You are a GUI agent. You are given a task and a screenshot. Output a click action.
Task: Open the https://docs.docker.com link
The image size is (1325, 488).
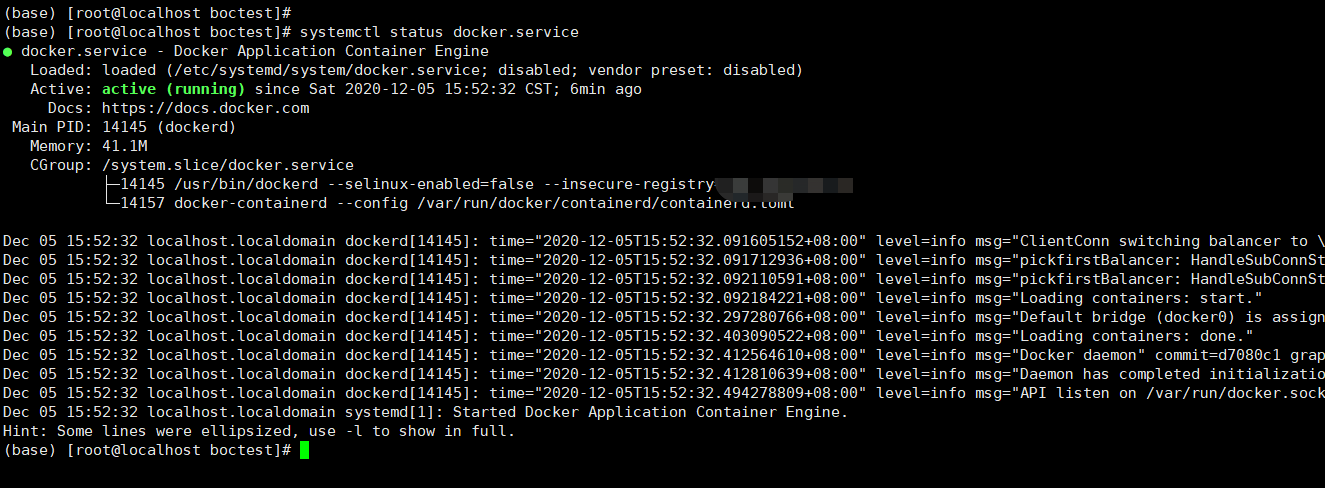pos(205,108)
